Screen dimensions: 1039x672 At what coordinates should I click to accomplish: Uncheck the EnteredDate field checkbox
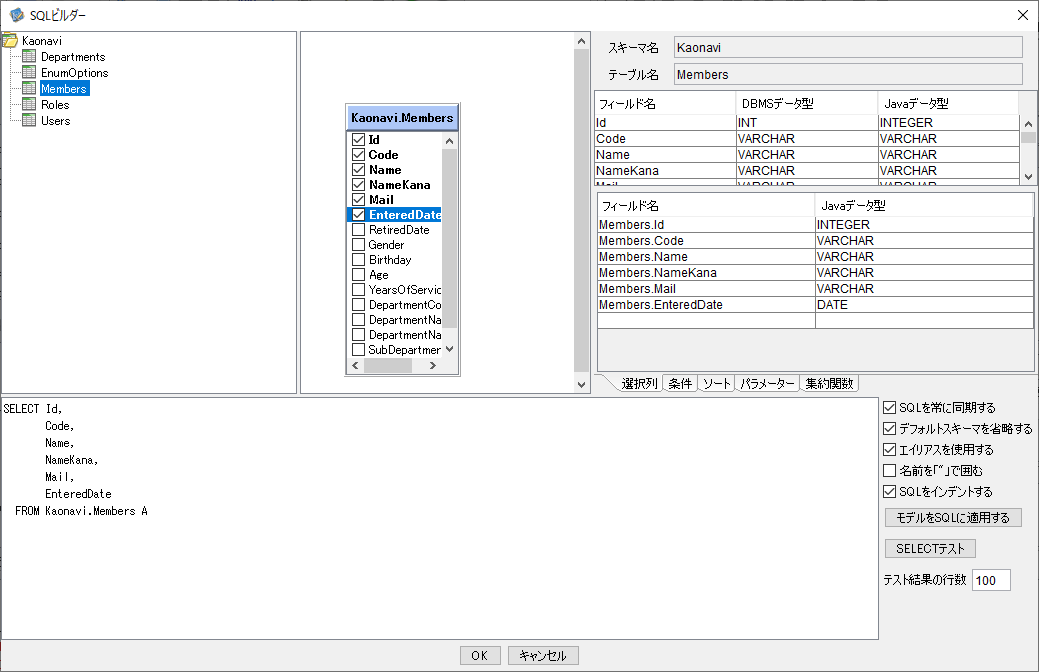click(x=358, y=215)
